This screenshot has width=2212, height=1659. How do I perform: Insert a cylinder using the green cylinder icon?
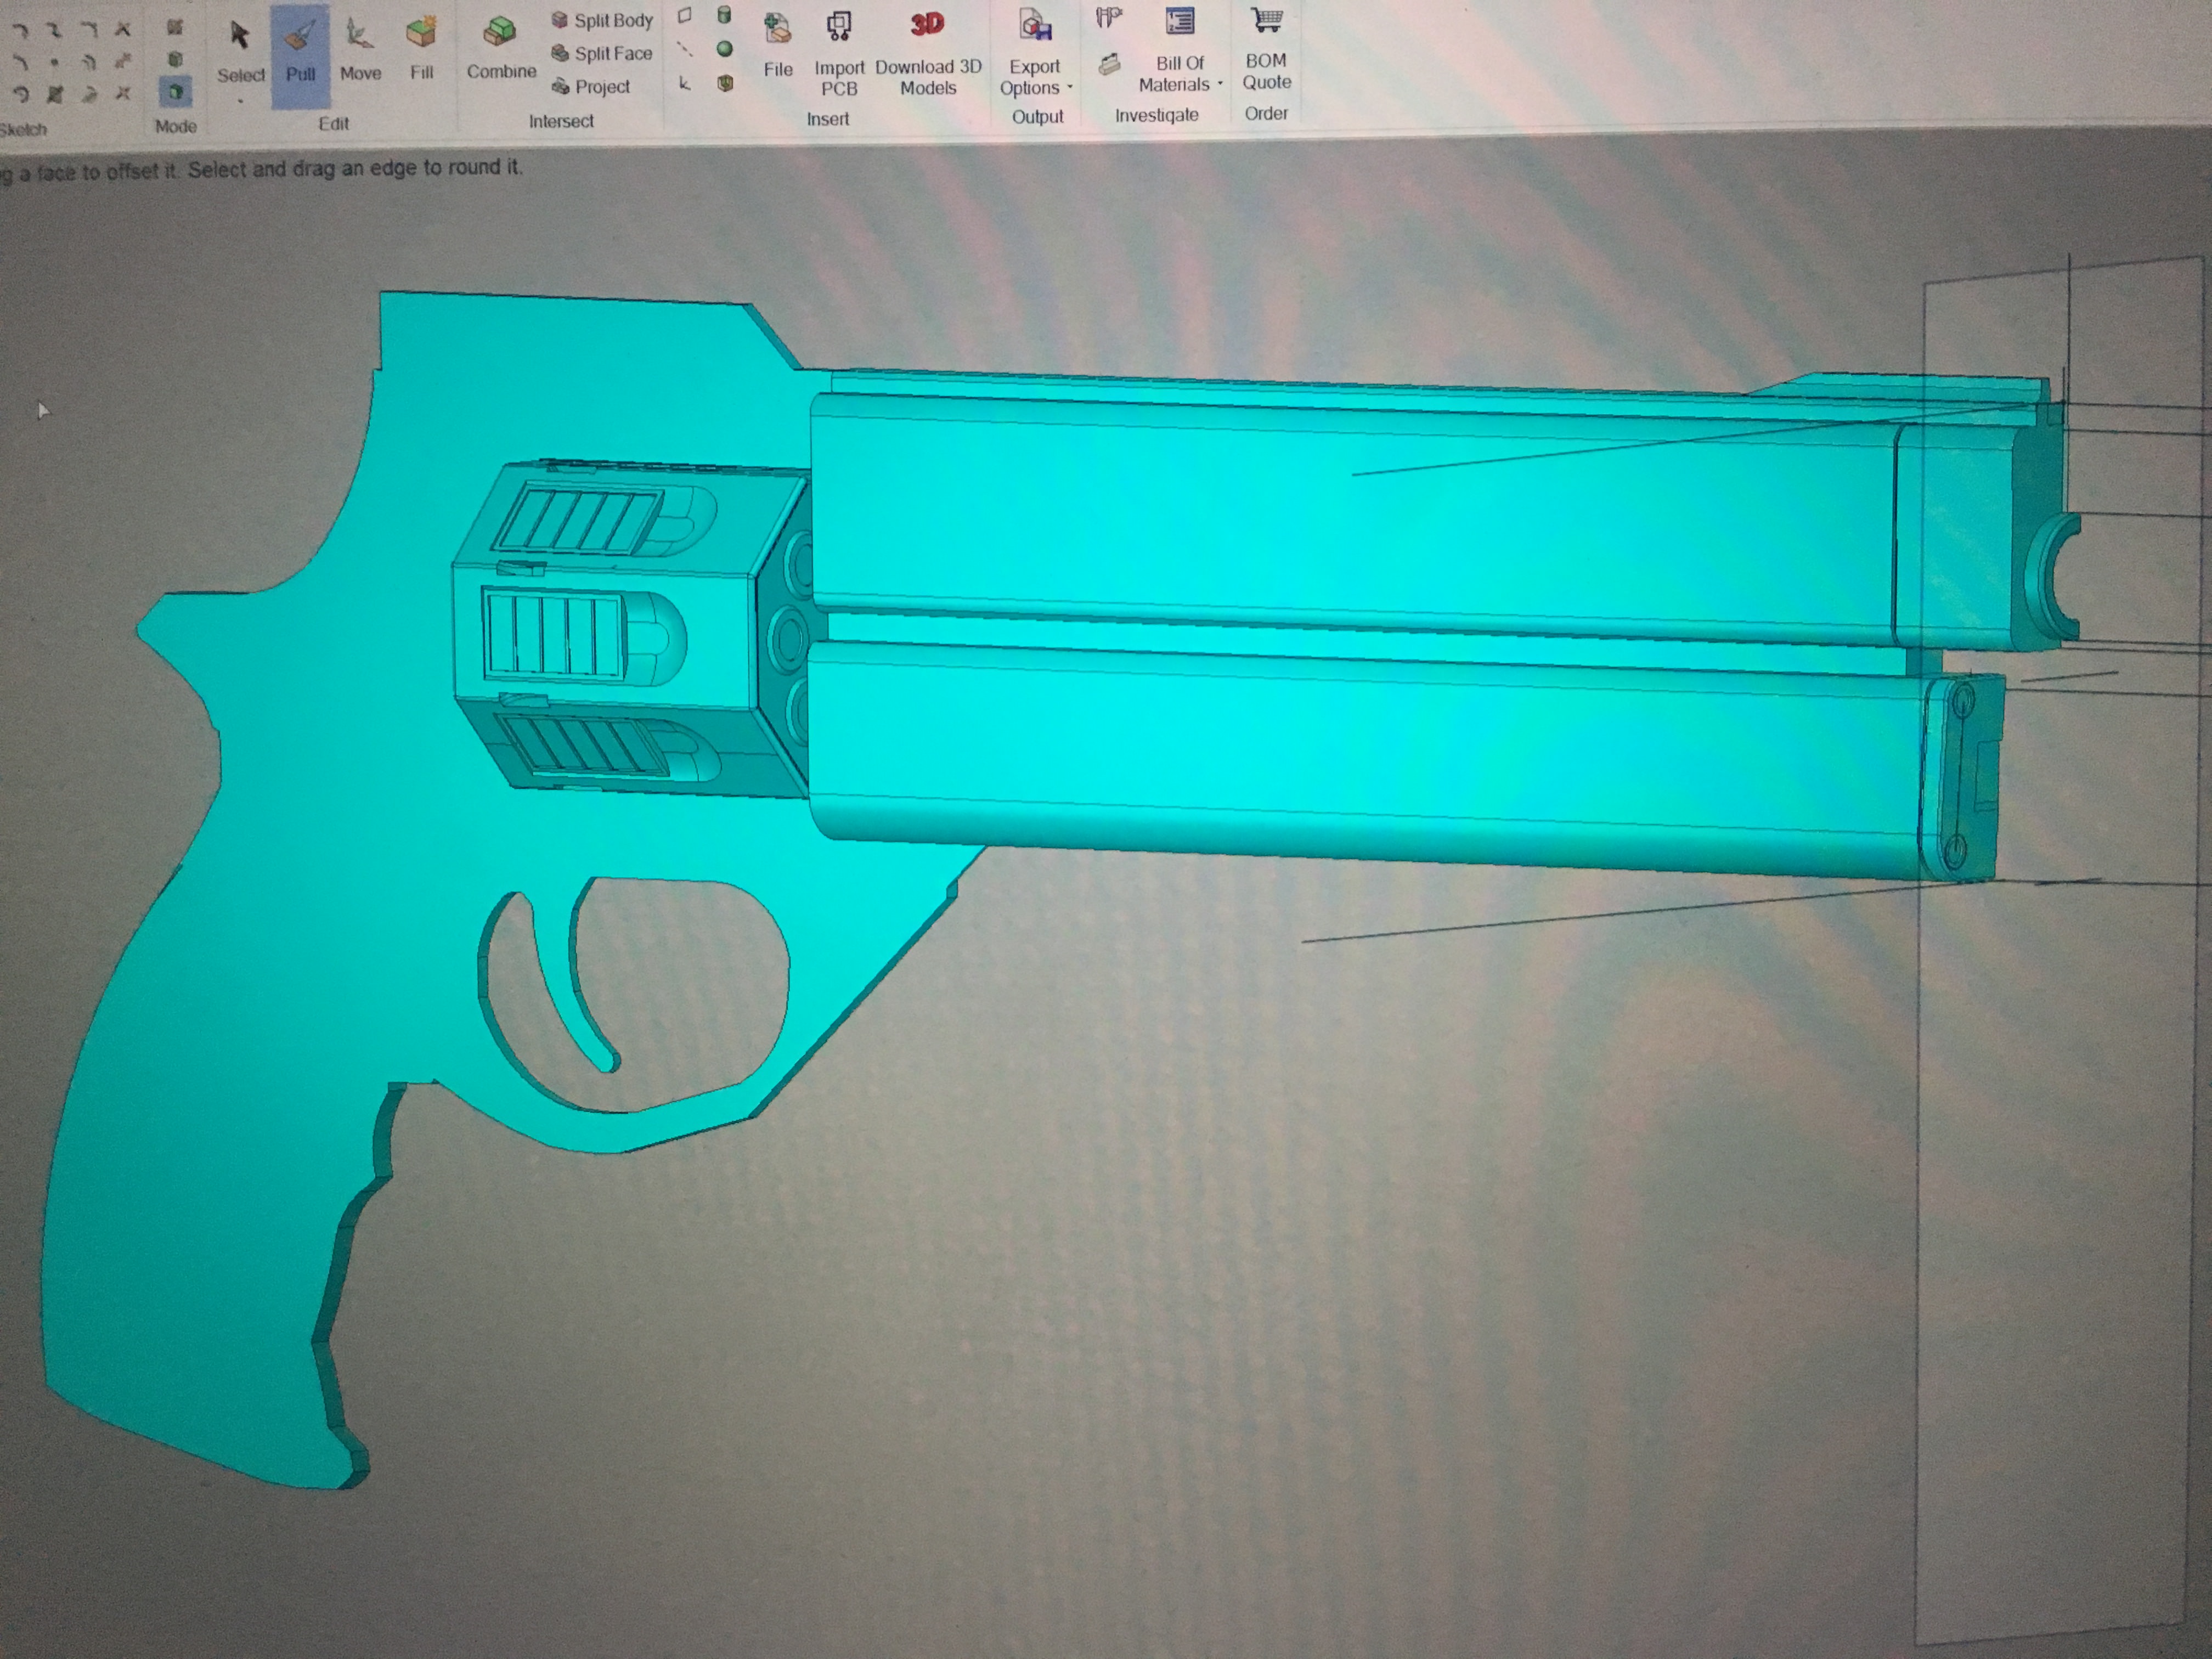point(725,14)
